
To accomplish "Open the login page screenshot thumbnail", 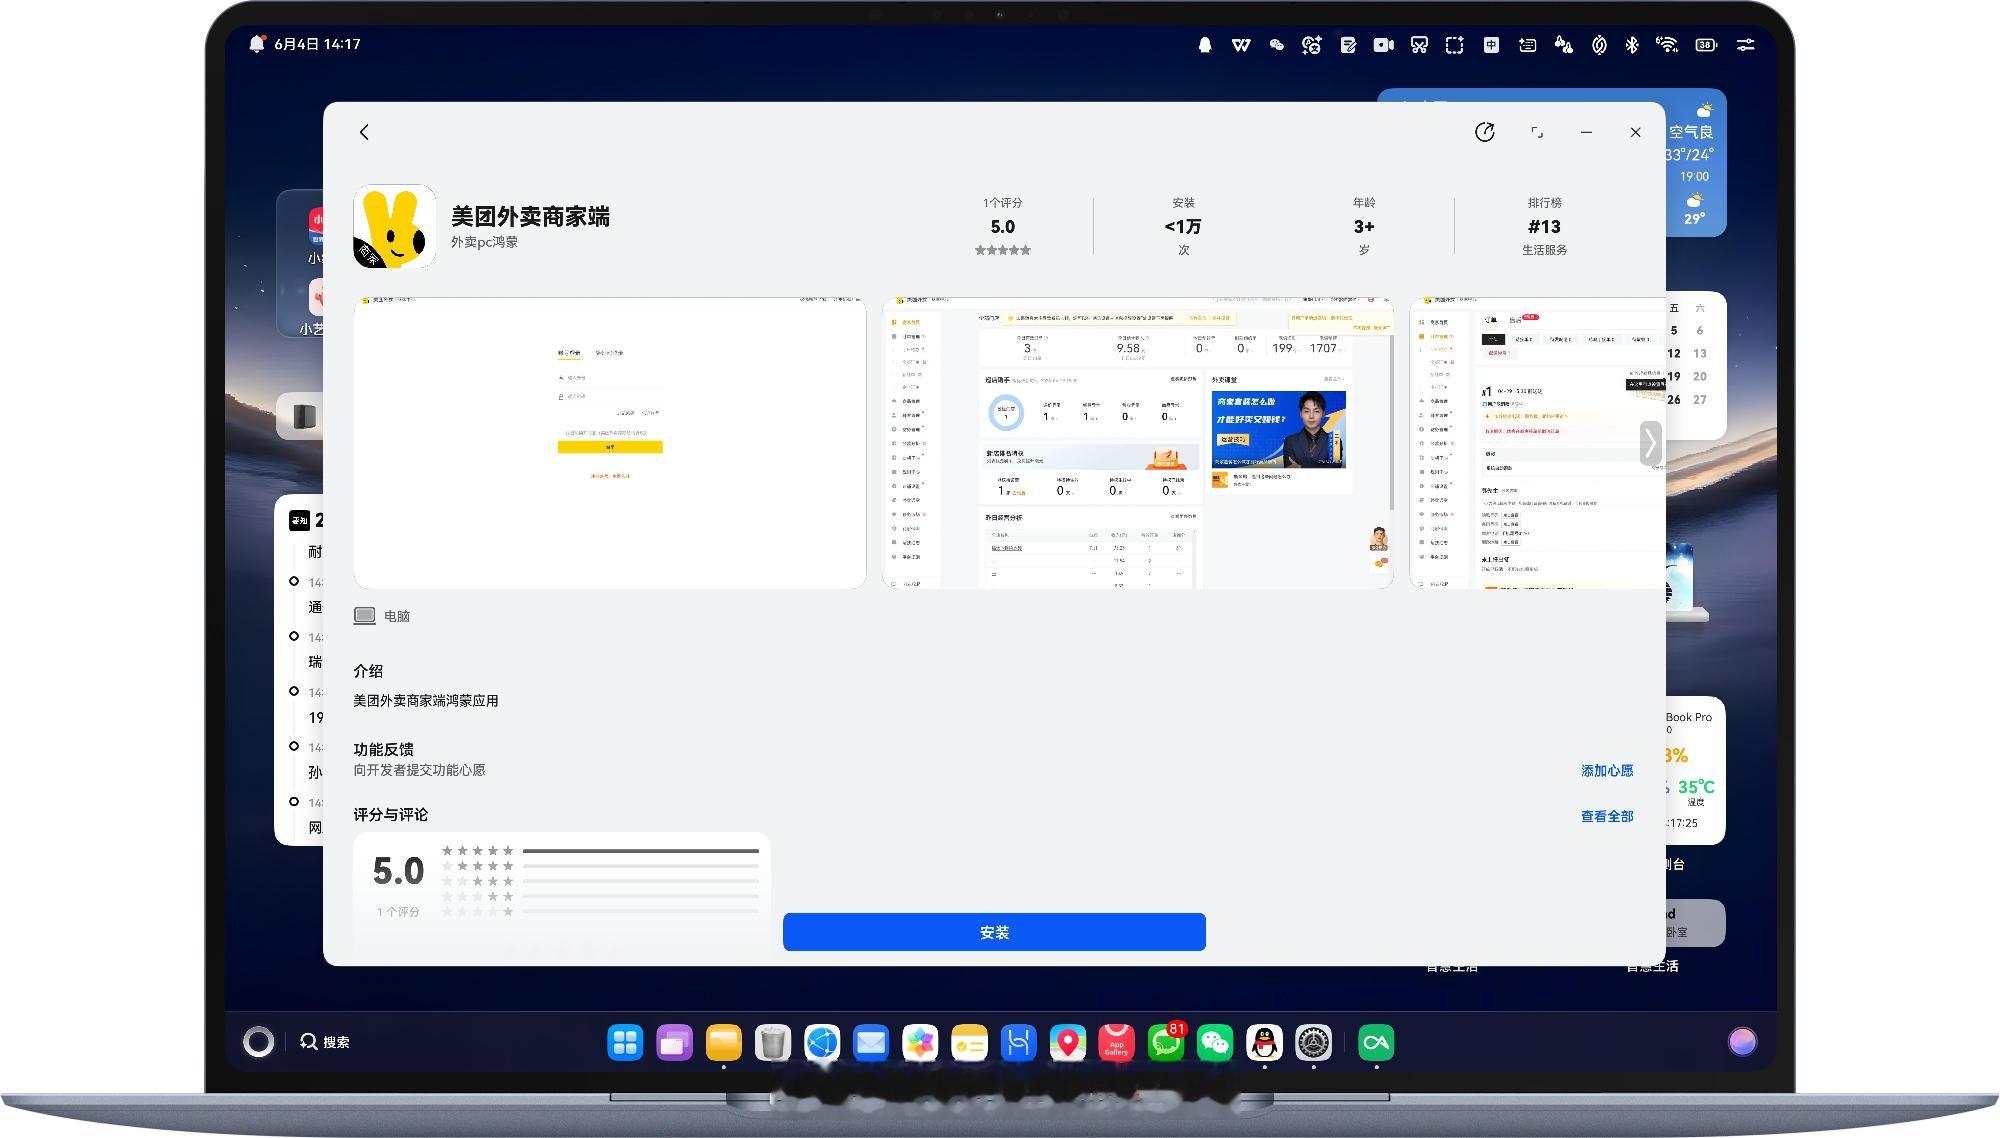I will 610,442.
